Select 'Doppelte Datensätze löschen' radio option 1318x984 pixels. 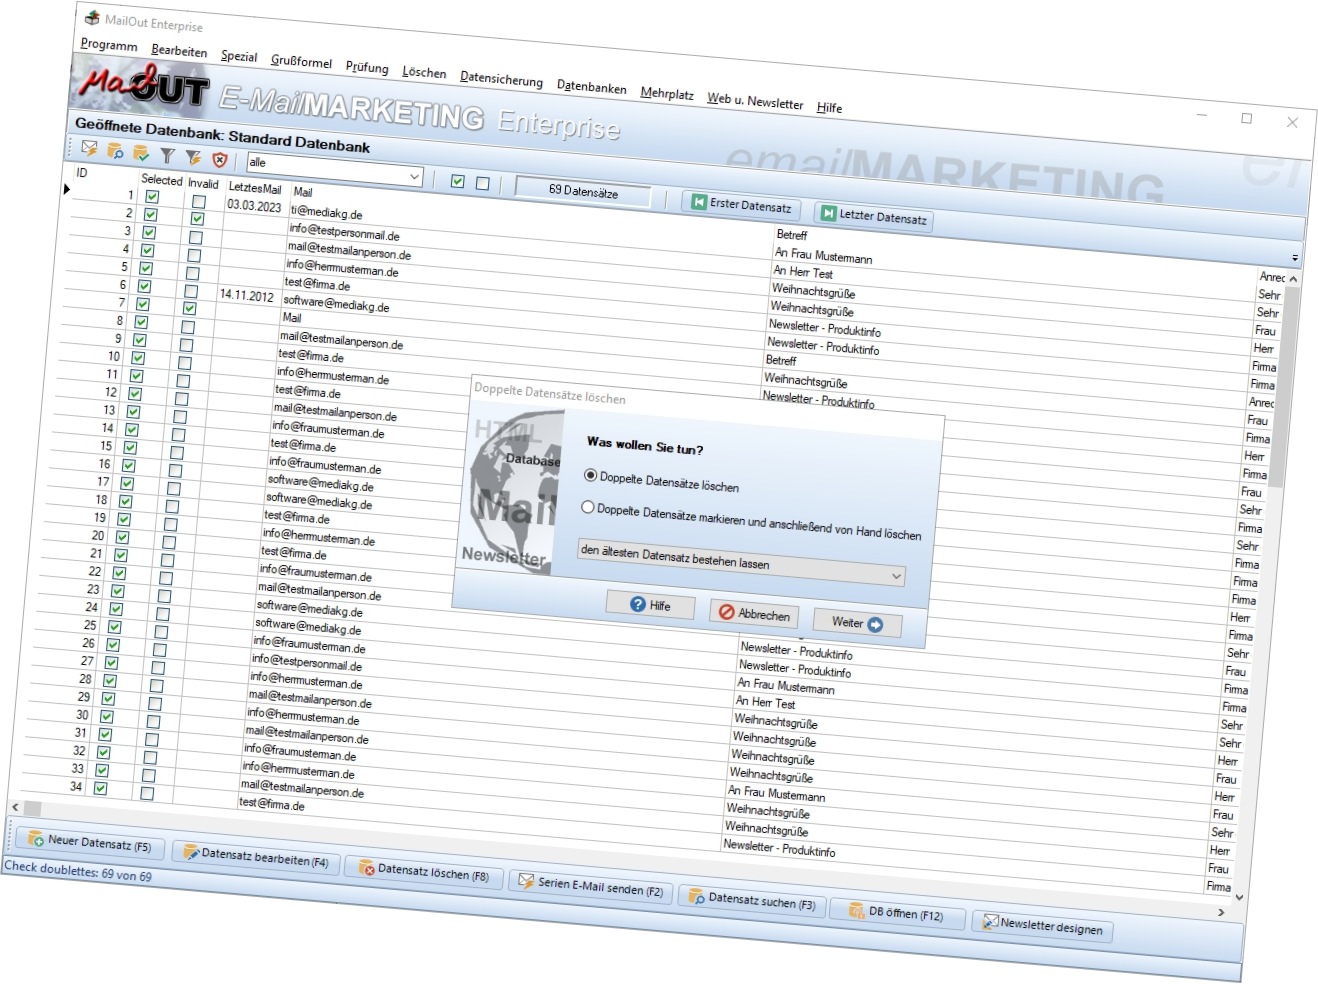coord(591,475)
